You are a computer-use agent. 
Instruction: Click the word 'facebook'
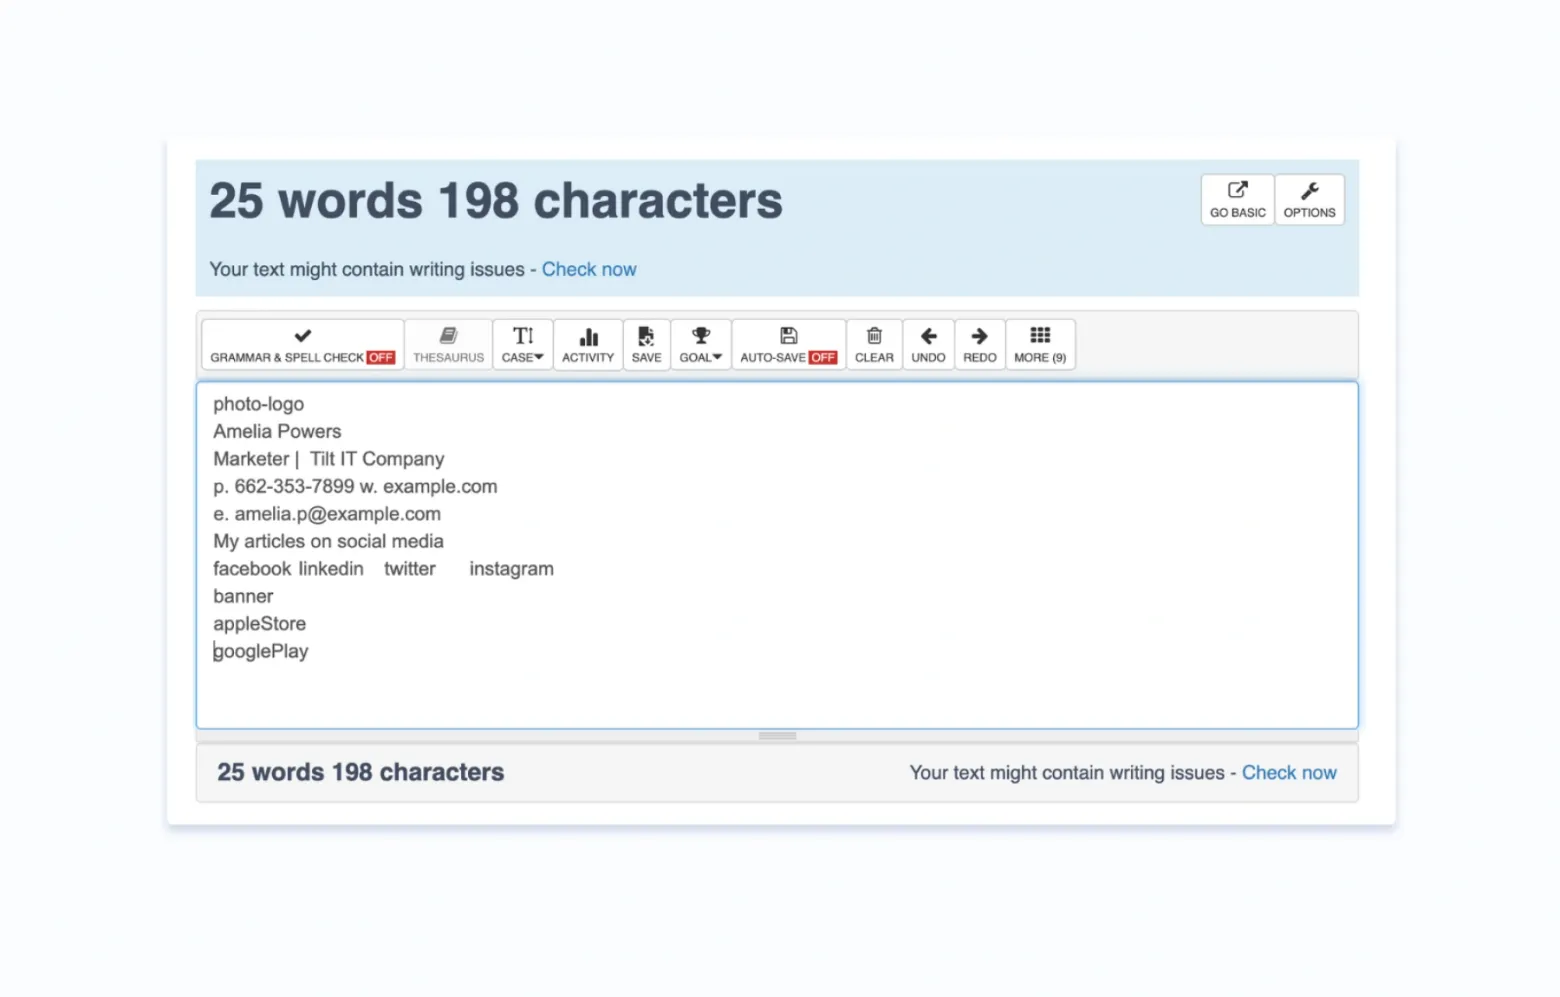[x=252, y=569]
